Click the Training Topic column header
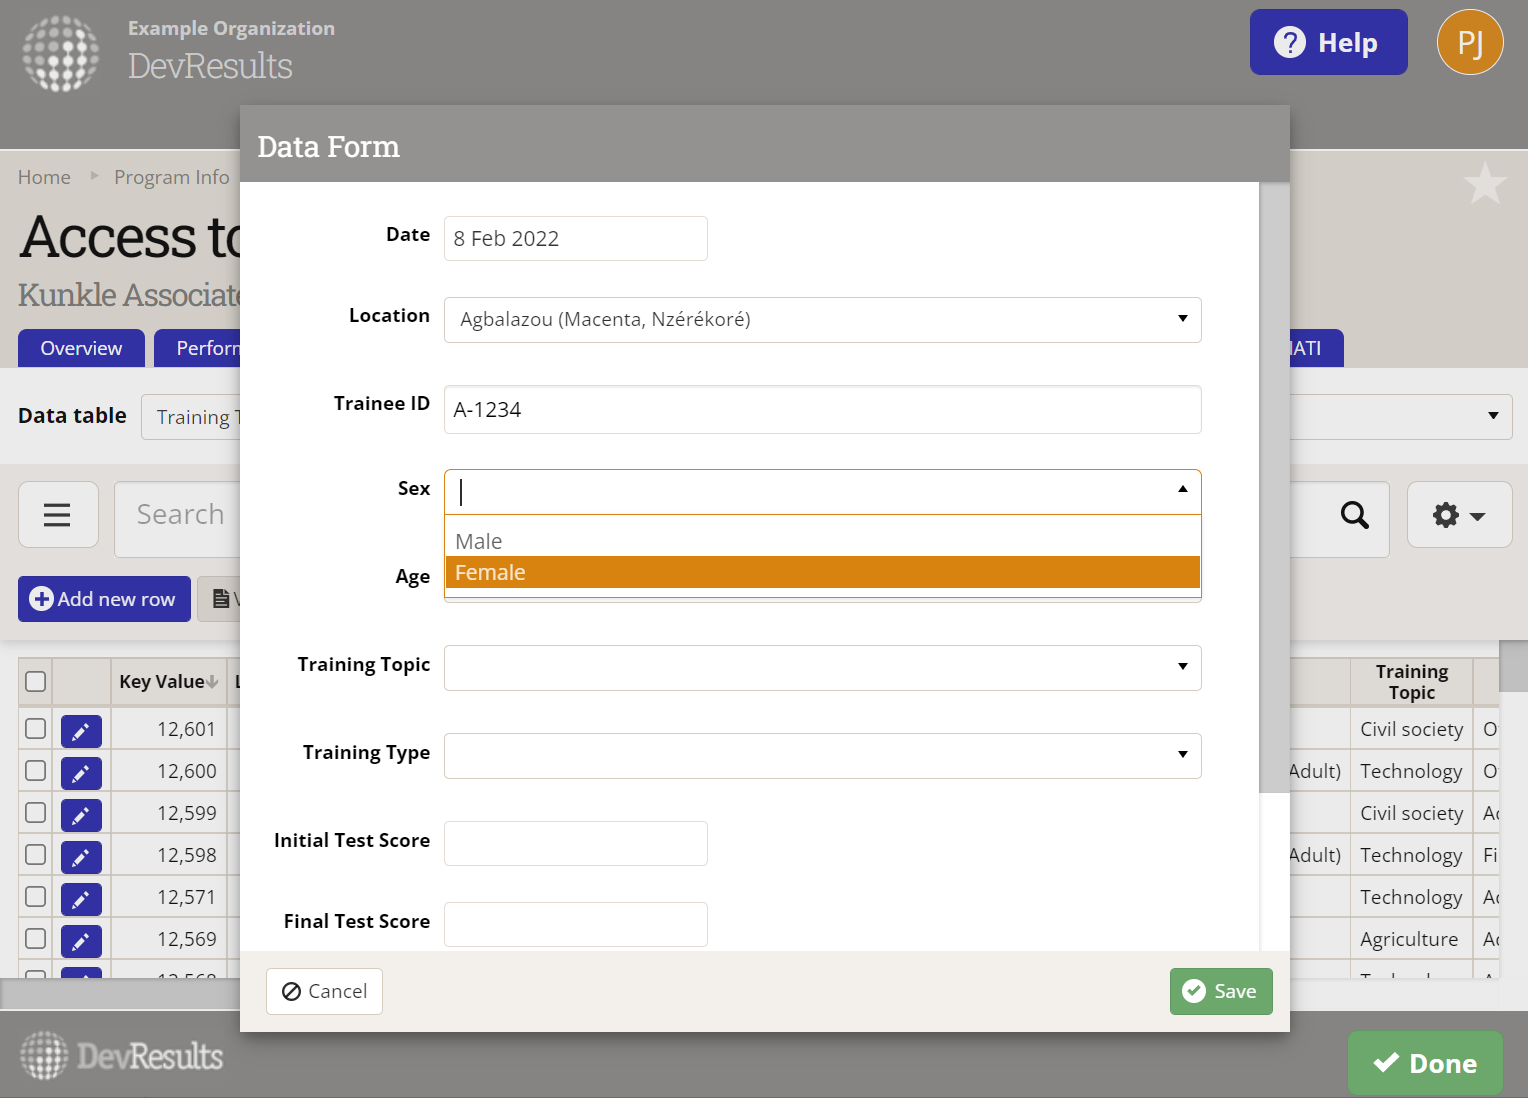The height and width of the screenshot is (1098, 1528). [1411, 682]
